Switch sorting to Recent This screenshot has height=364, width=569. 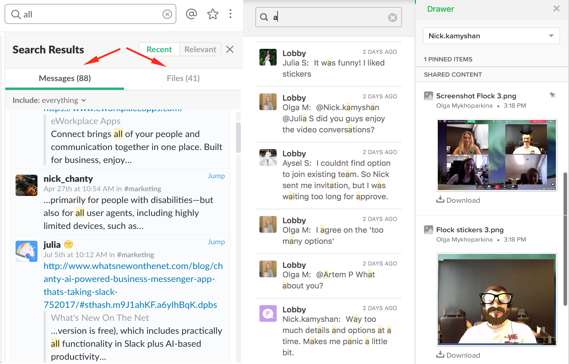pyautogui.click(x=159, y=49)
